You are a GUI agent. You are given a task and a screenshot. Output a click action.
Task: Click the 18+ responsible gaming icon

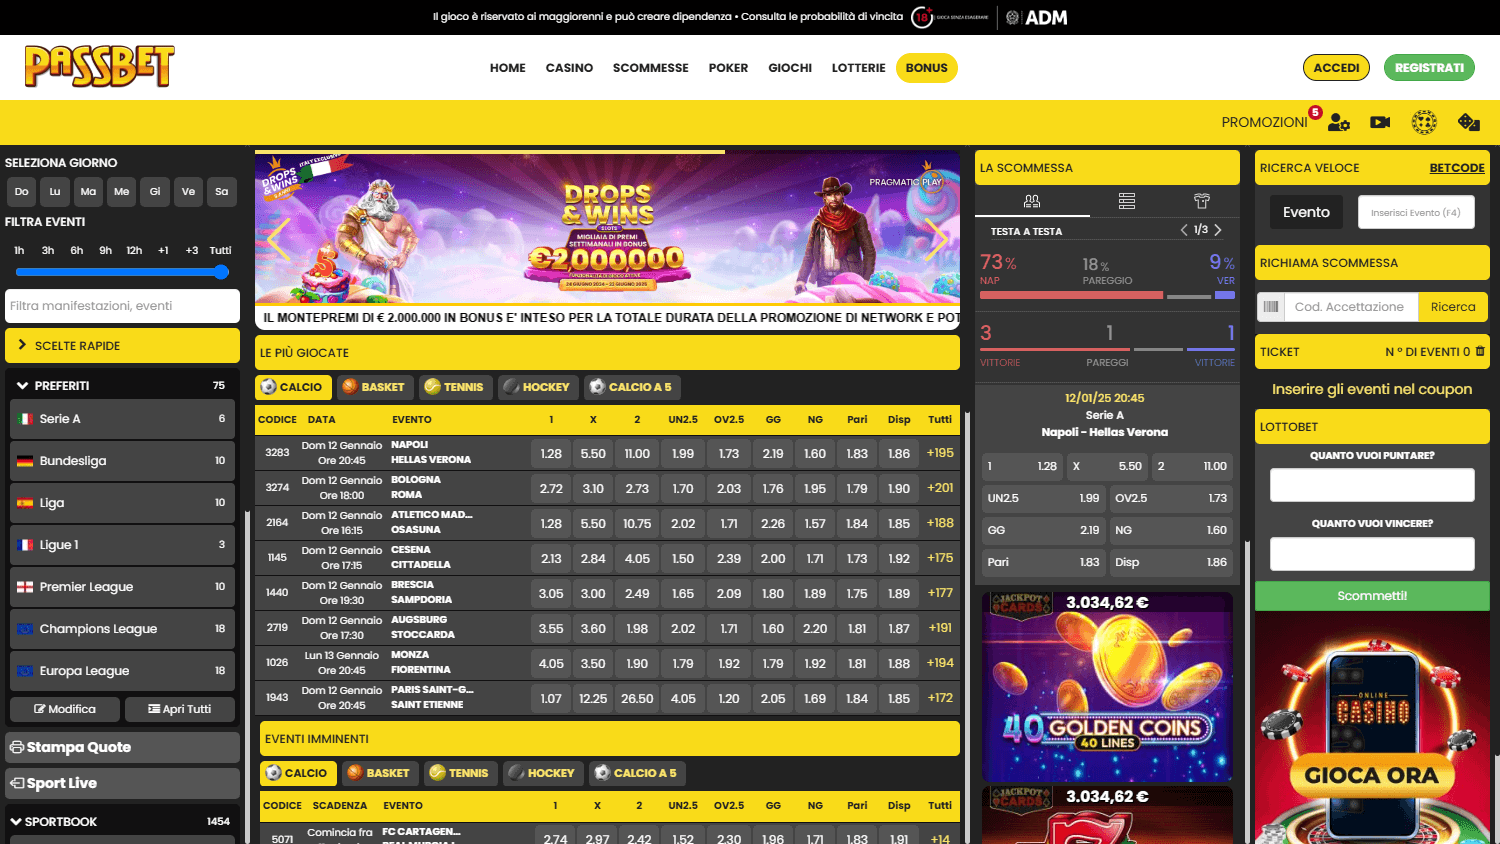tap(922, 17)
